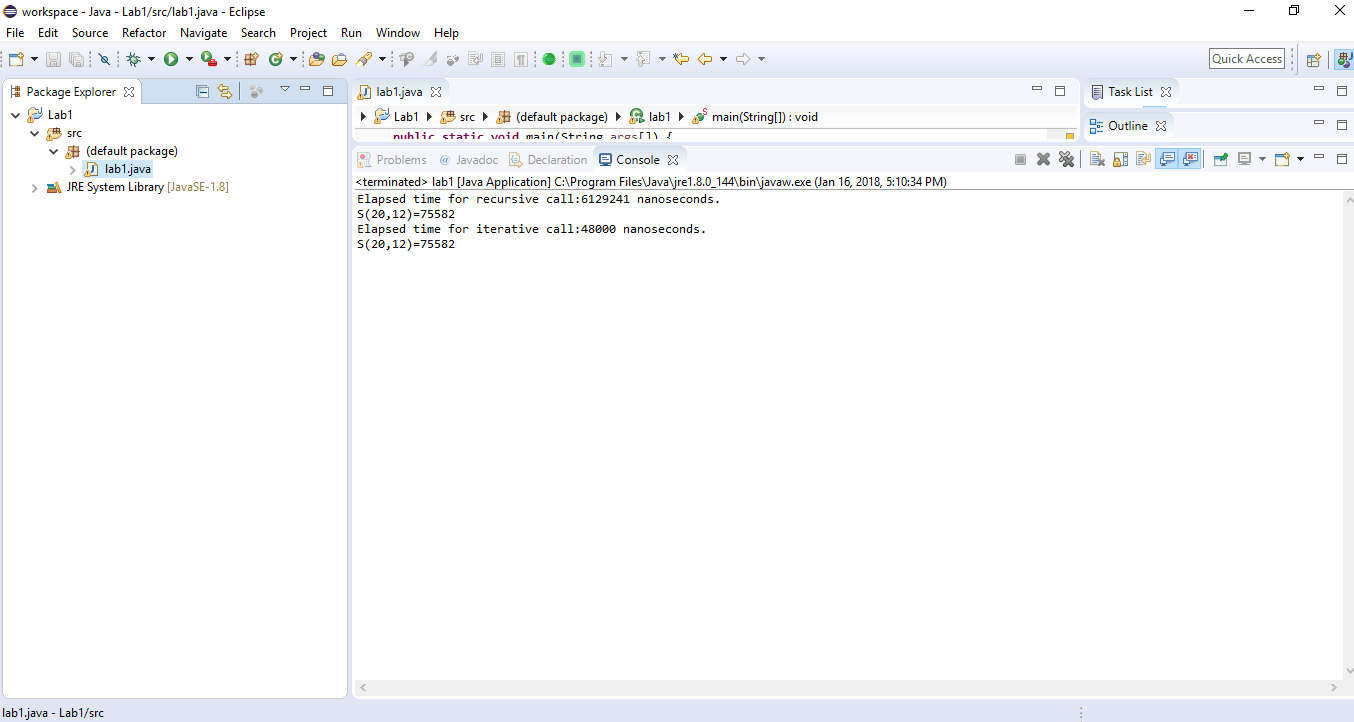Image resolution: width=1354 pixels, height=722 pixels.
Task: Click the Pin Console icon
Action: pyautogui.click(x=1220, y=159)
